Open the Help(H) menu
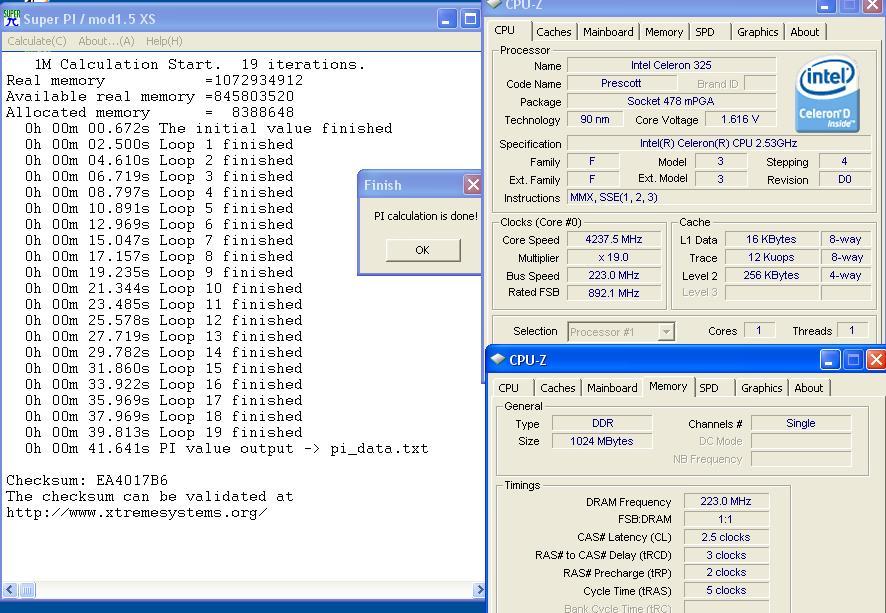Viewport: 886px width, 613px height. (164, 41)
